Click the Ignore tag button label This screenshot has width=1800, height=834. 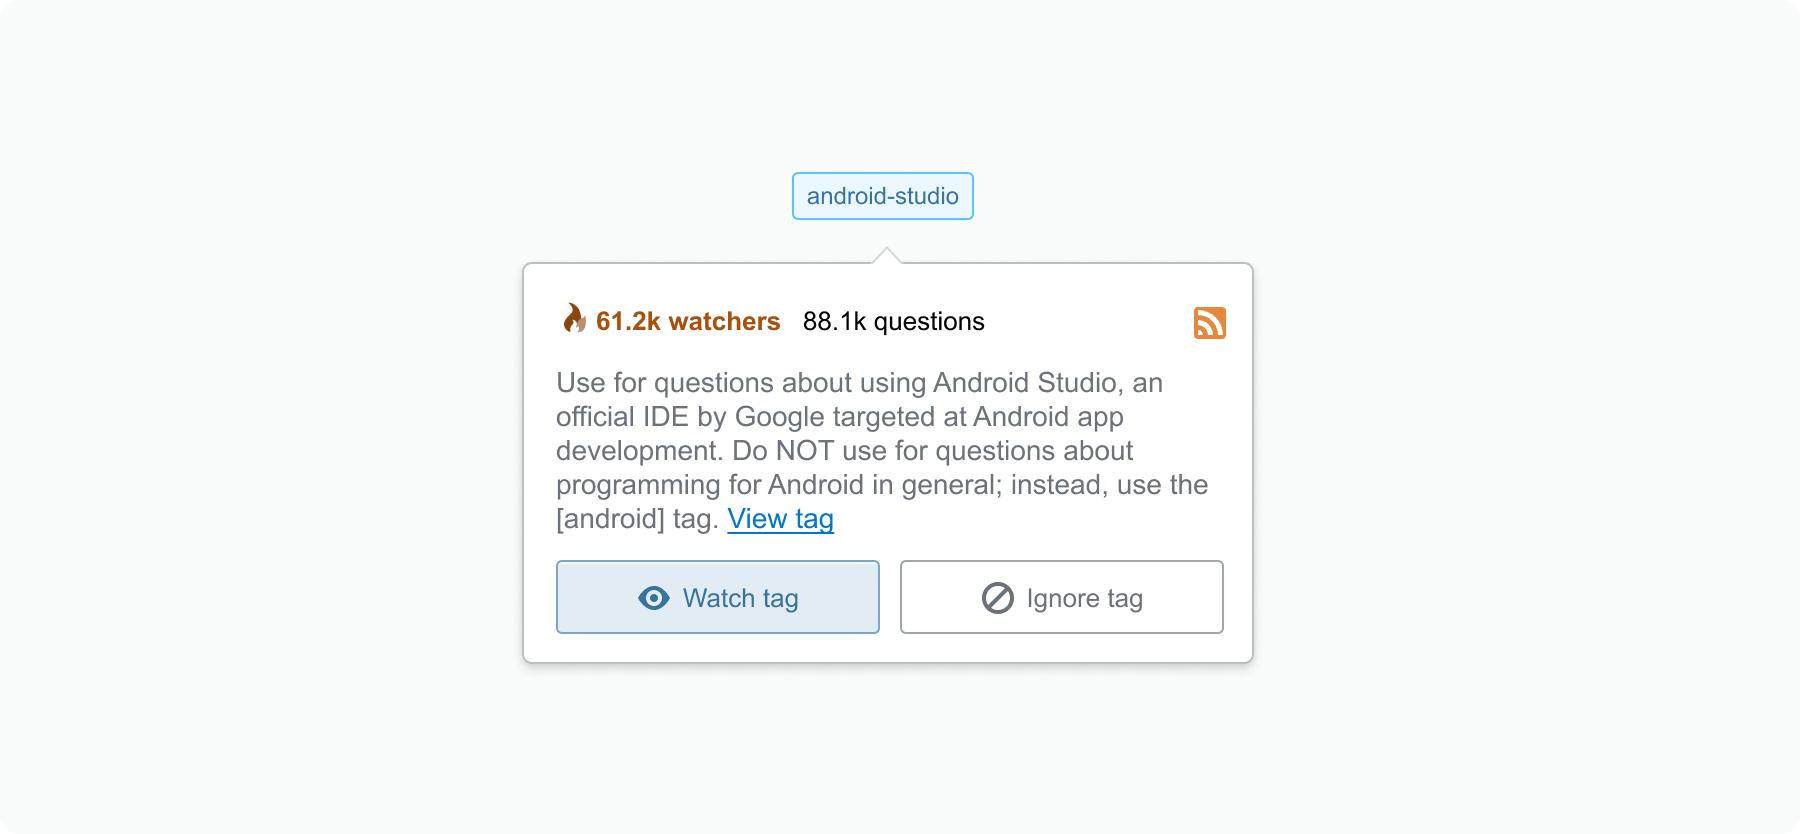point(1085,598)
